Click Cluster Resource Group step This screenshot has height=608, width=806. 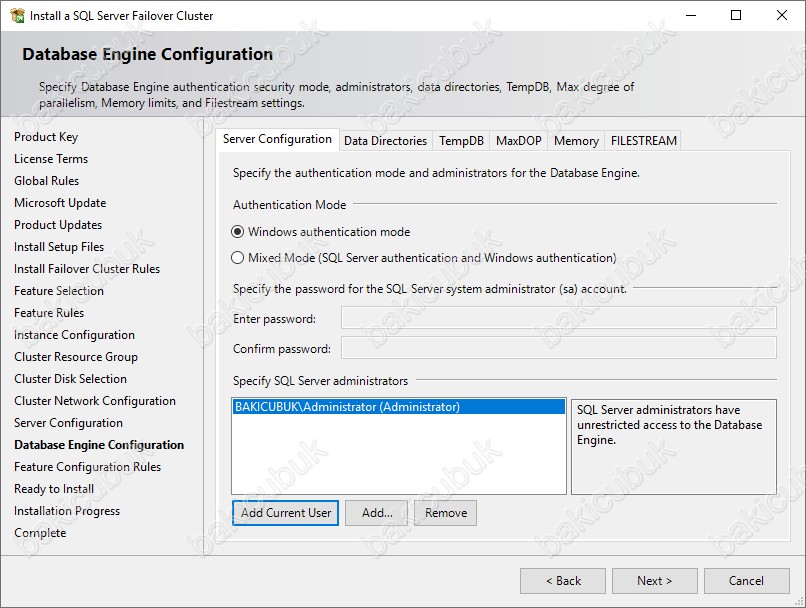click(76, 357)
